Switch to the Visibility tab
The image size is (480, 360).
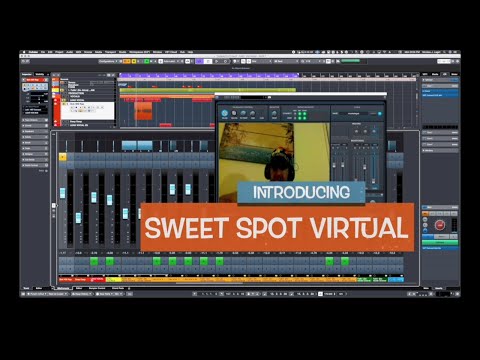(40, 74)
